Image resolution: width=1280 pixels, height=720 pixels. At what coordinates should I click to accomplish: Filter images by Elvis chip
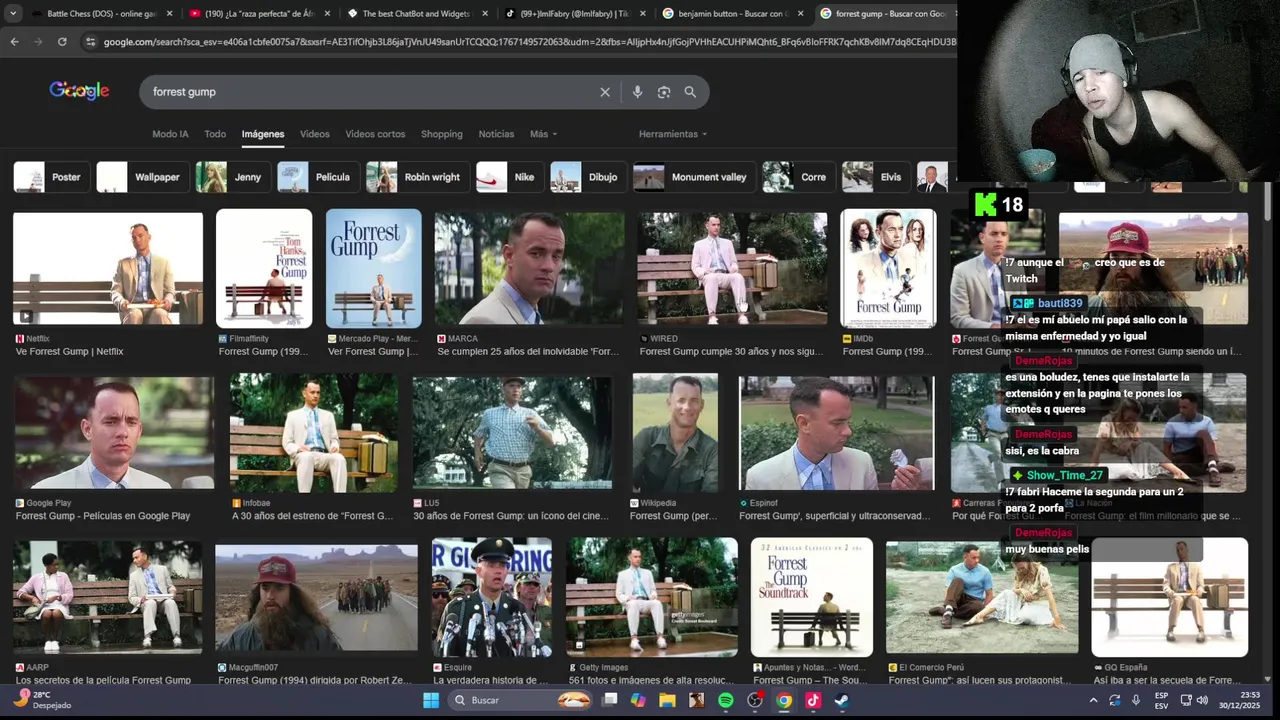click(x=874, y=177)
